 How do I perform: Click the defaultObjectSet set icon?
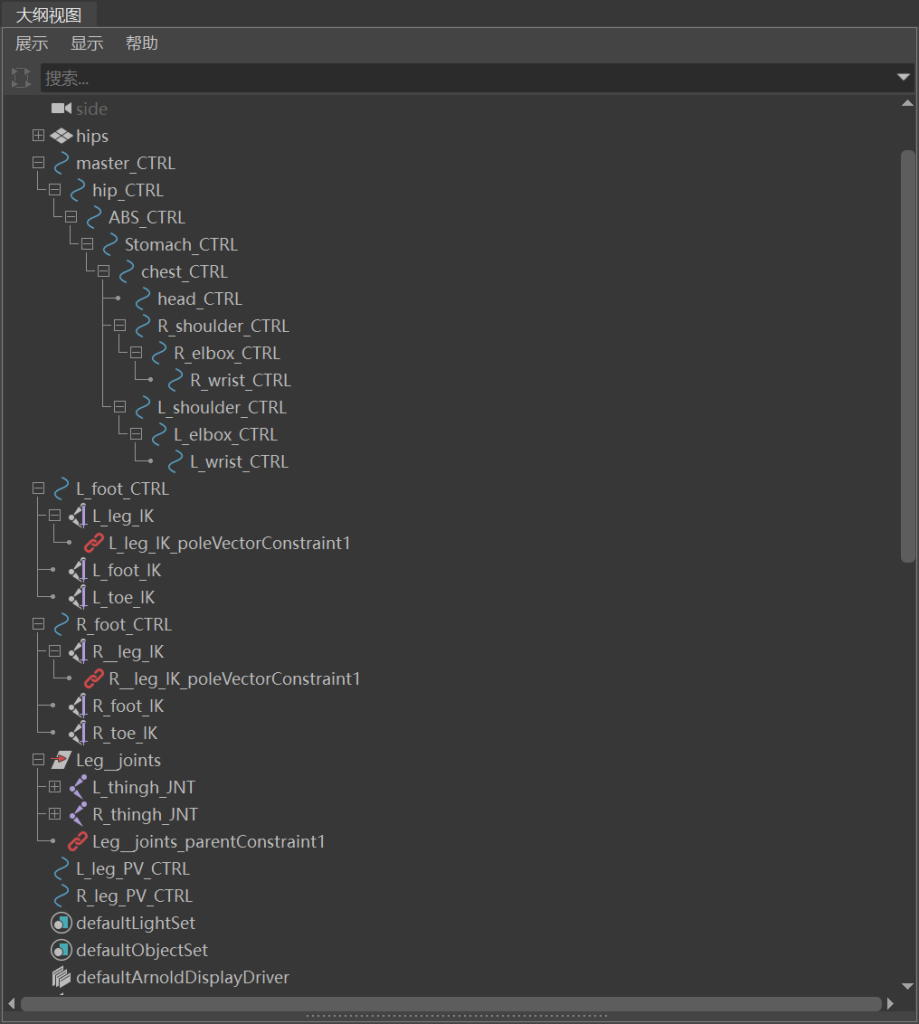61,950
